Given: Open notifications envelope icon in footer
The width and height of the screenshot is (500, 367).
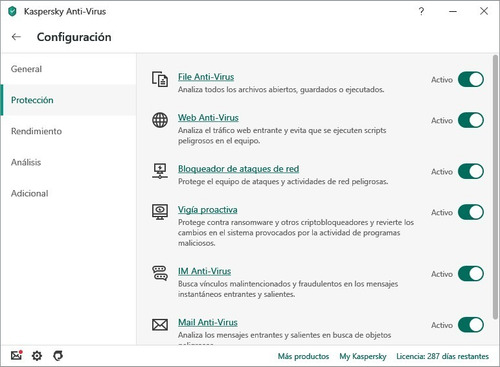Looking at the screenshot, I should tap(16, 355).
